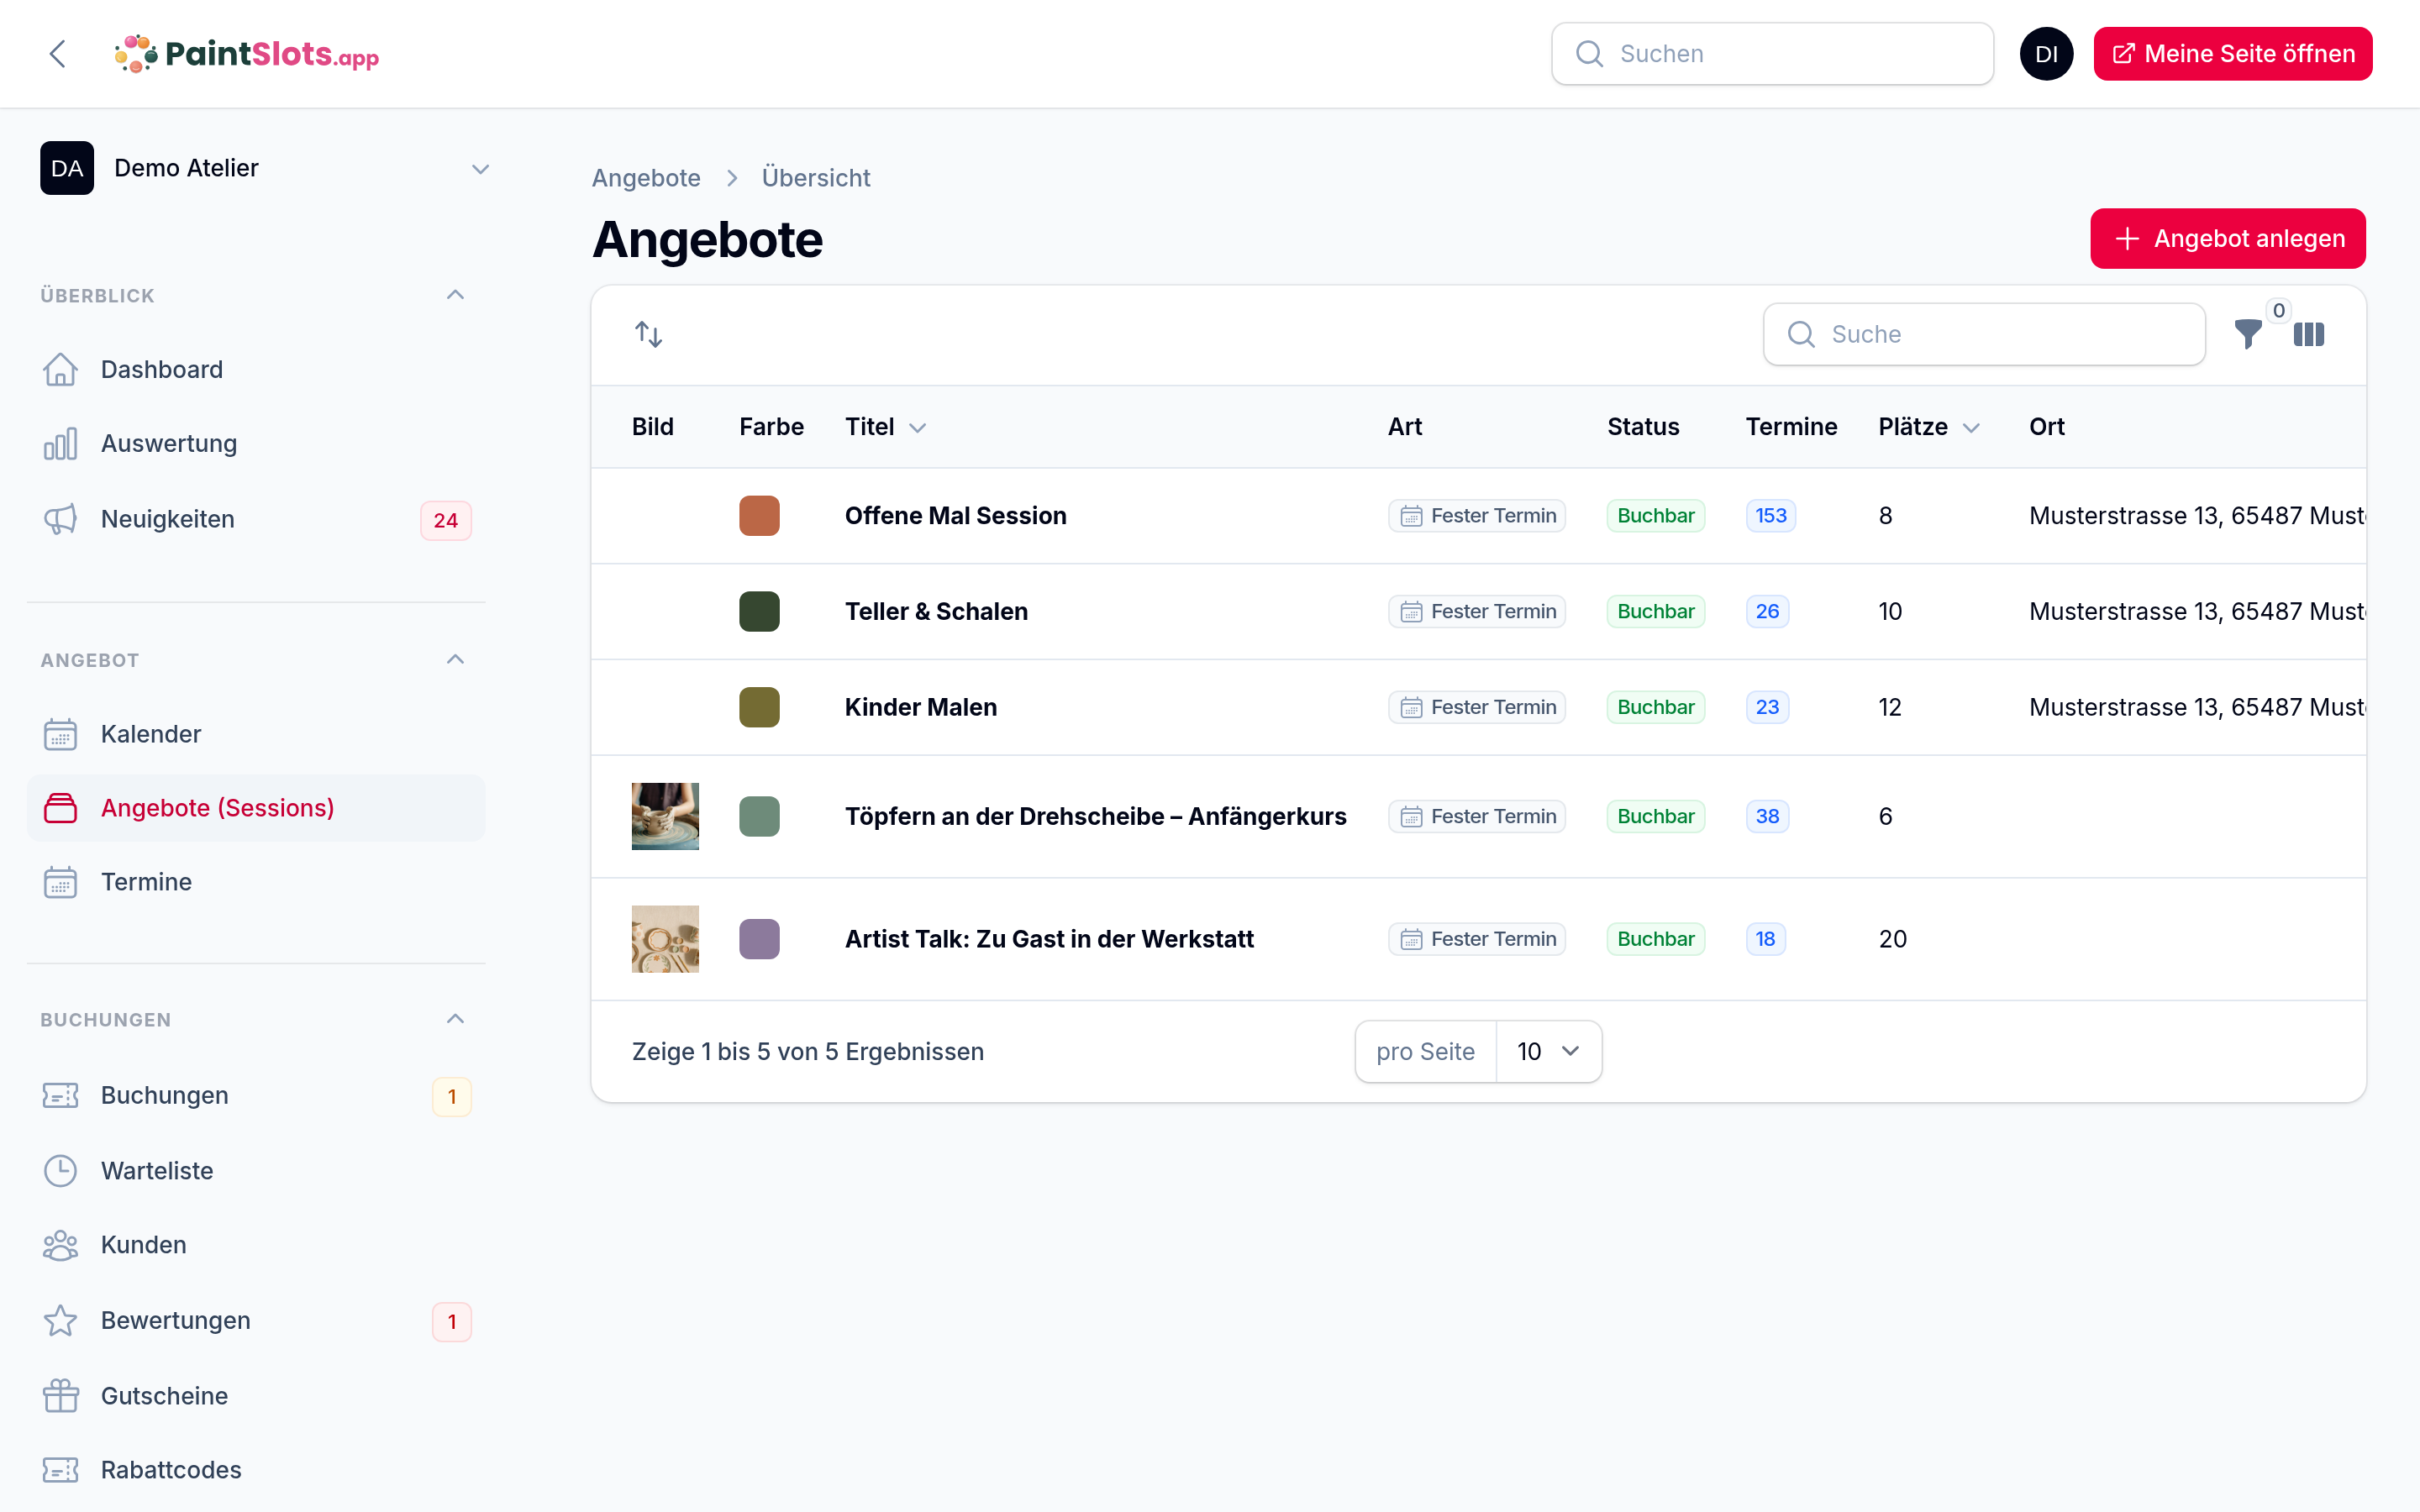
Task: Click the back arrow icon in header
Action: click(x=58, y=54)
